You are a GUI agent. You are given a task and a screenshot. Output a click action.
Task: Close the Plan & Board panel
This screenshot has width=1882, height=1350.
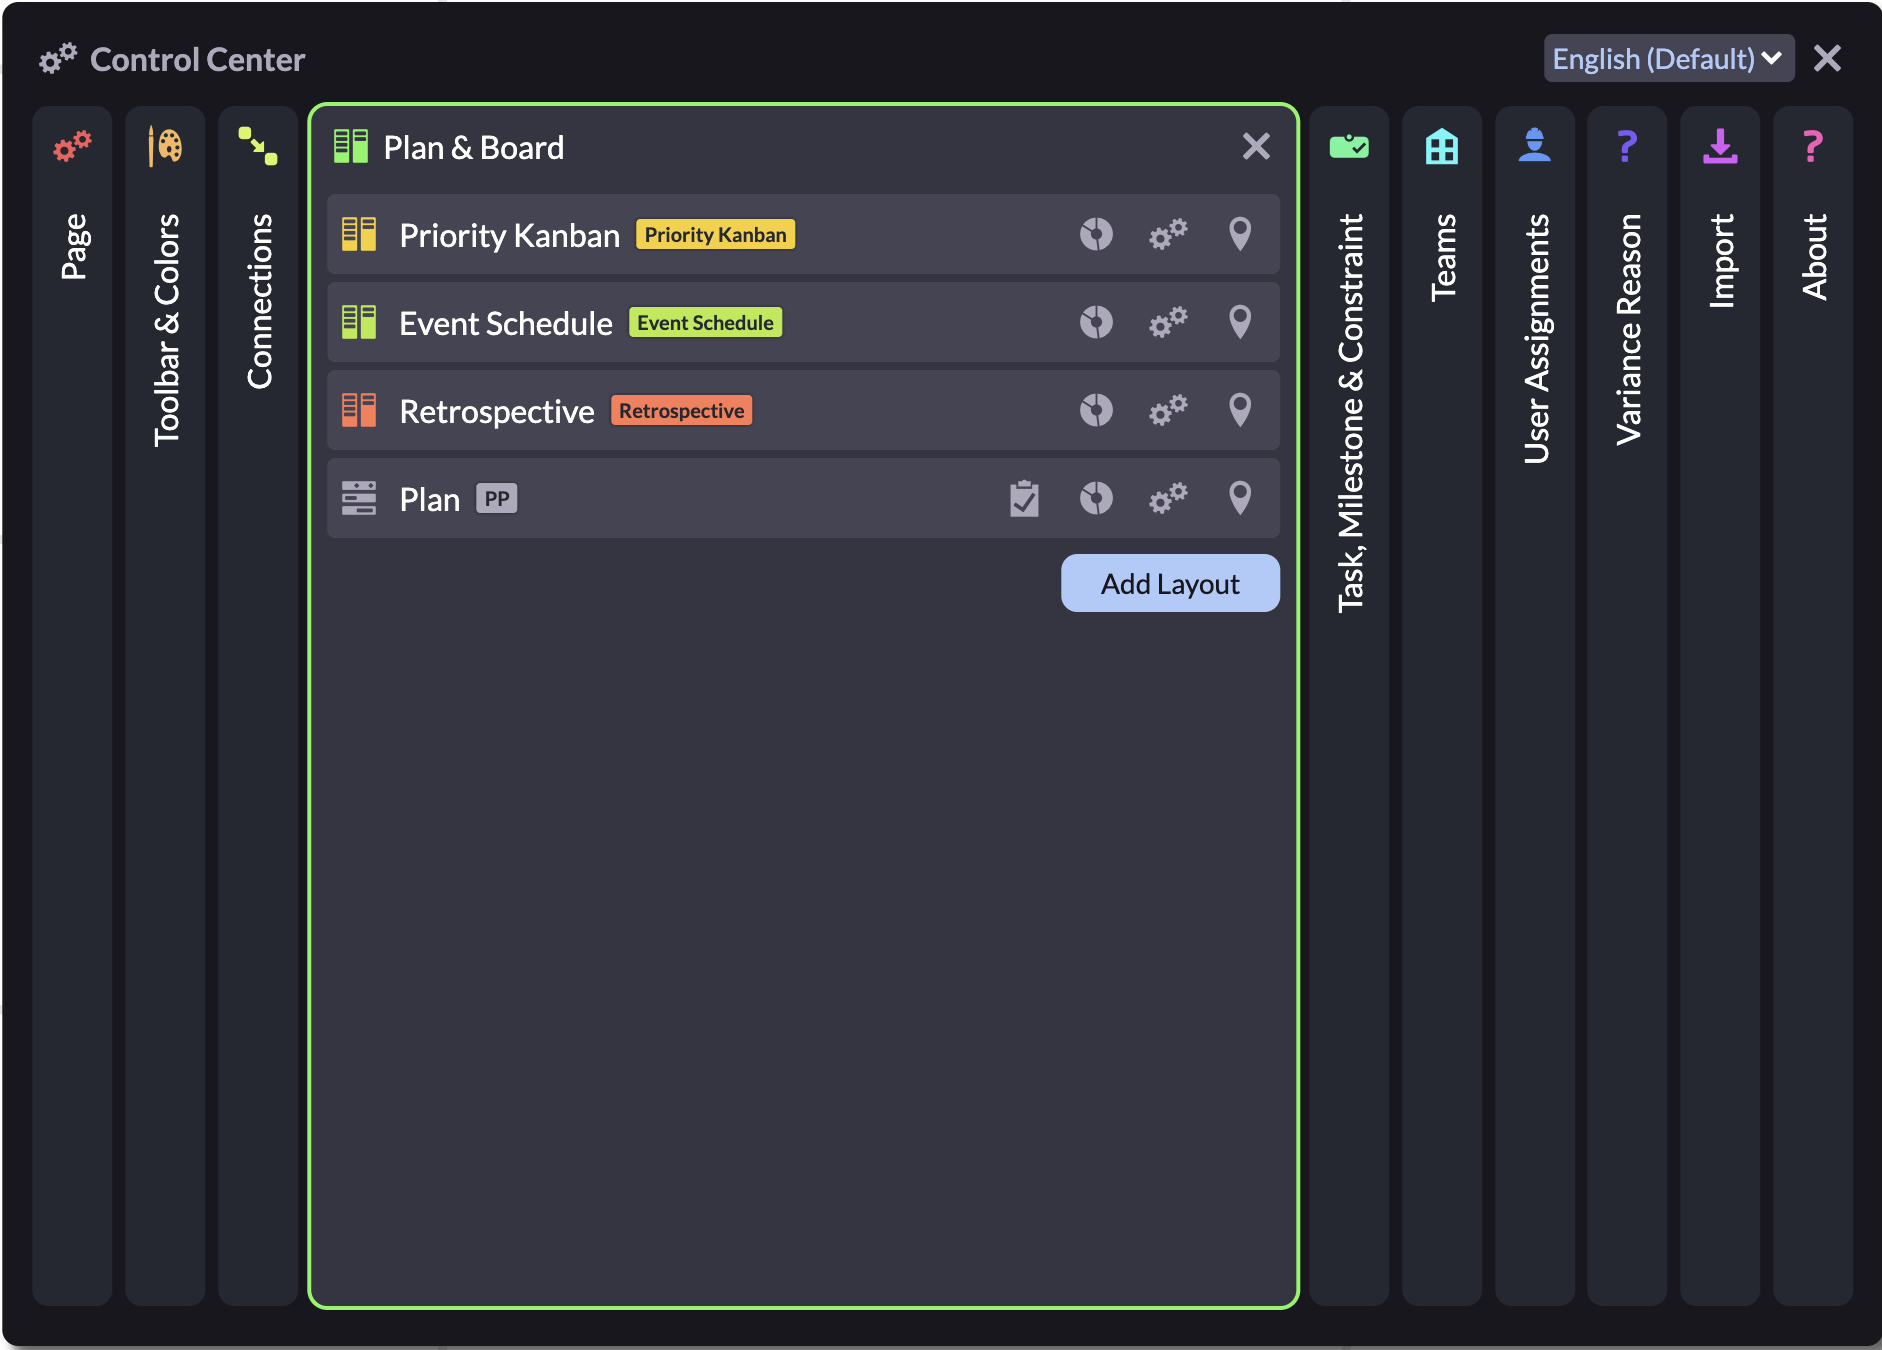pyautogui.click(x=1256, y=147)
